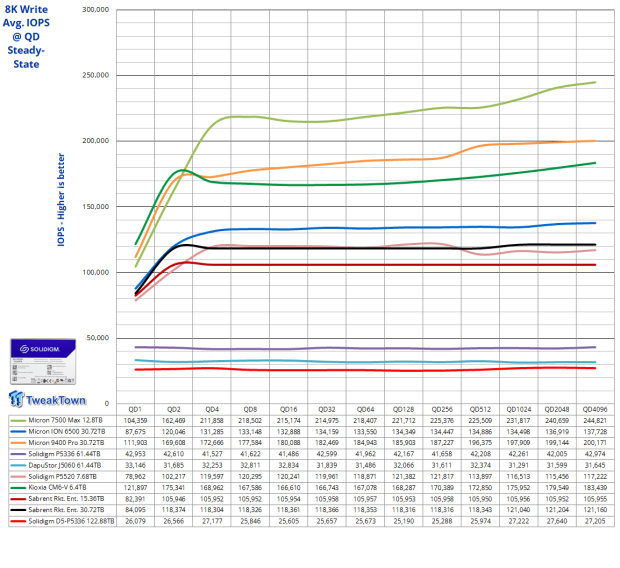
Task: Select legend entry 'Micron 7500 Max 12.8TB'
Action: [x=65, y=420]
